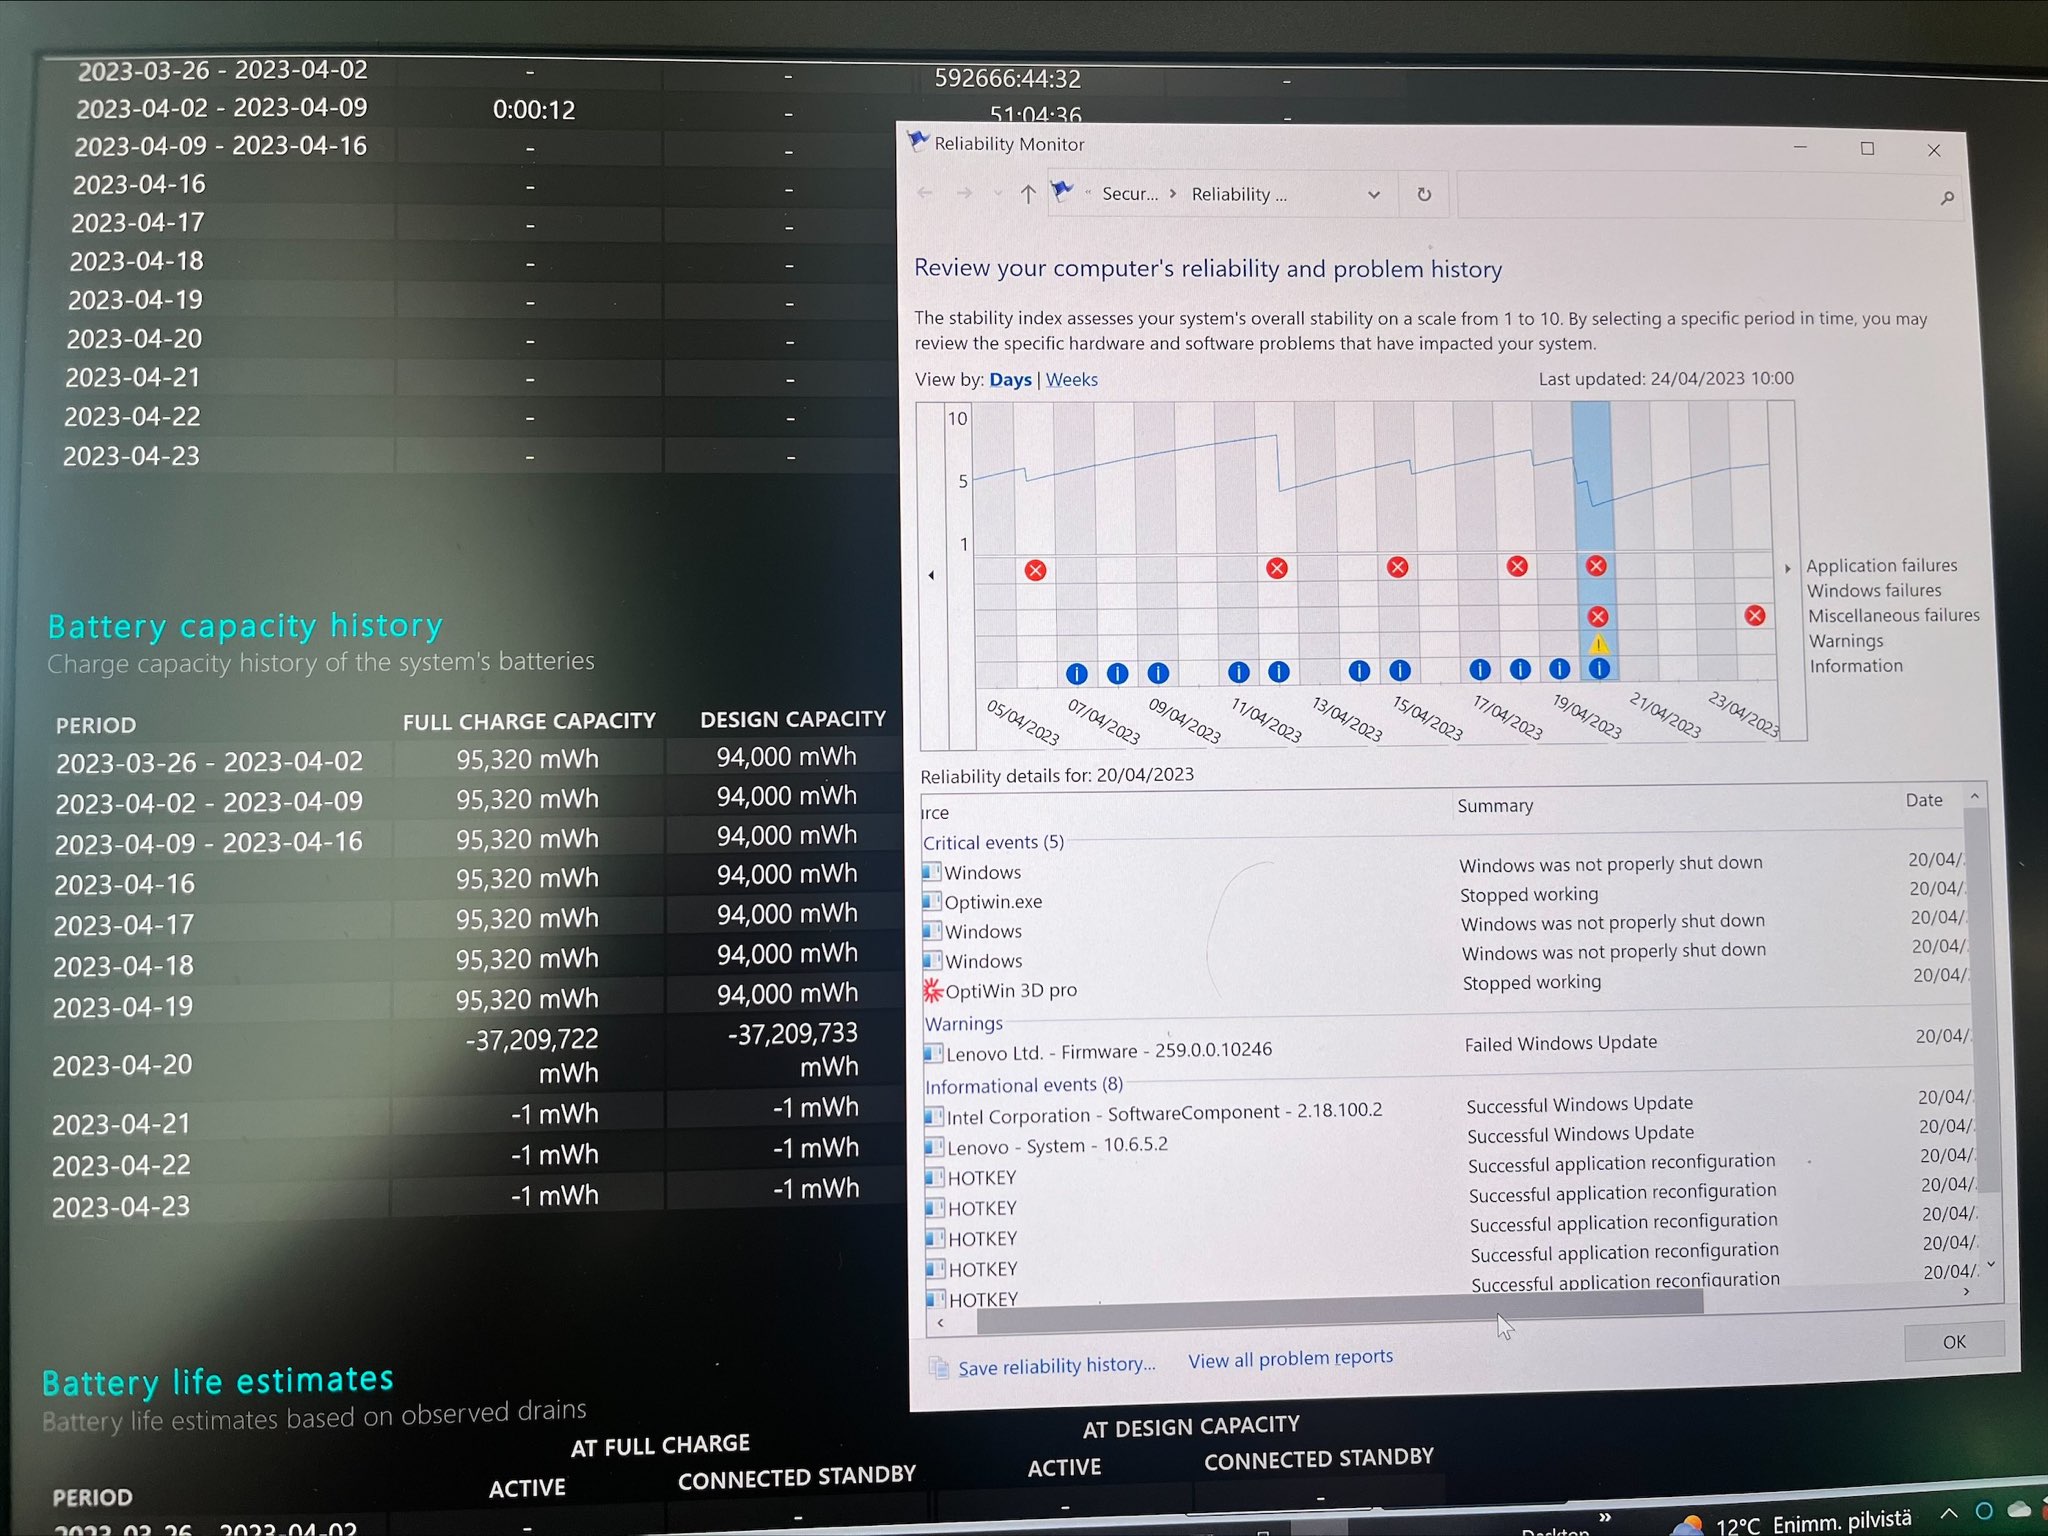2048x1536 pixels.
Task: Select the application failure red X on 12/04/2023
Action: pos(1276,568)
